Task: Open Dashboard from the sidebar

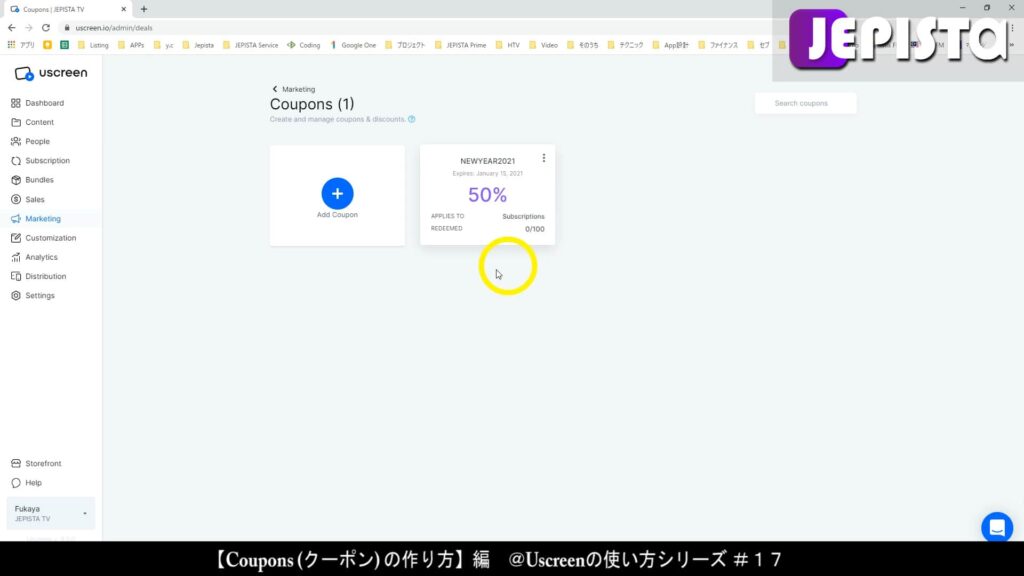Action: [44, 103]
